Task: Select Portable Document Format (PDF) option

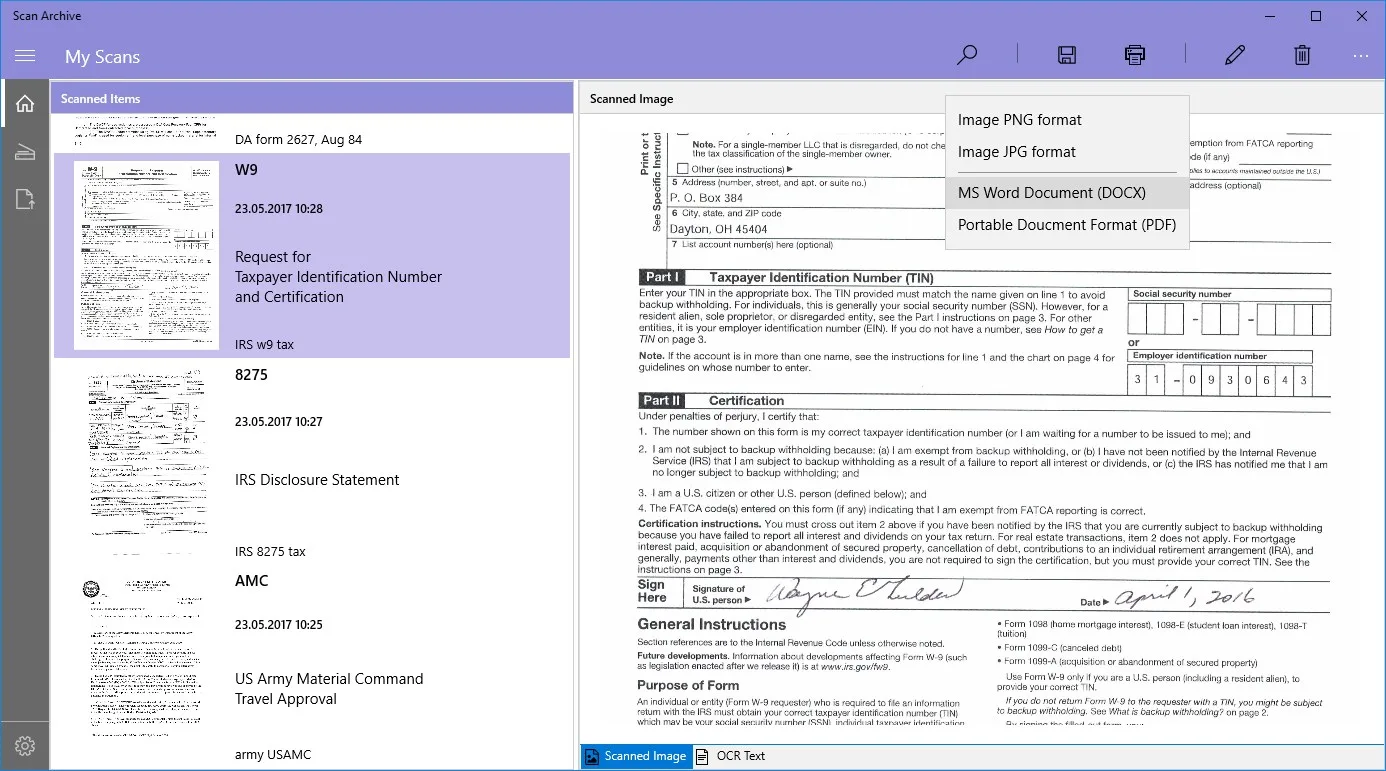Action: click(x=1067, y=224)
